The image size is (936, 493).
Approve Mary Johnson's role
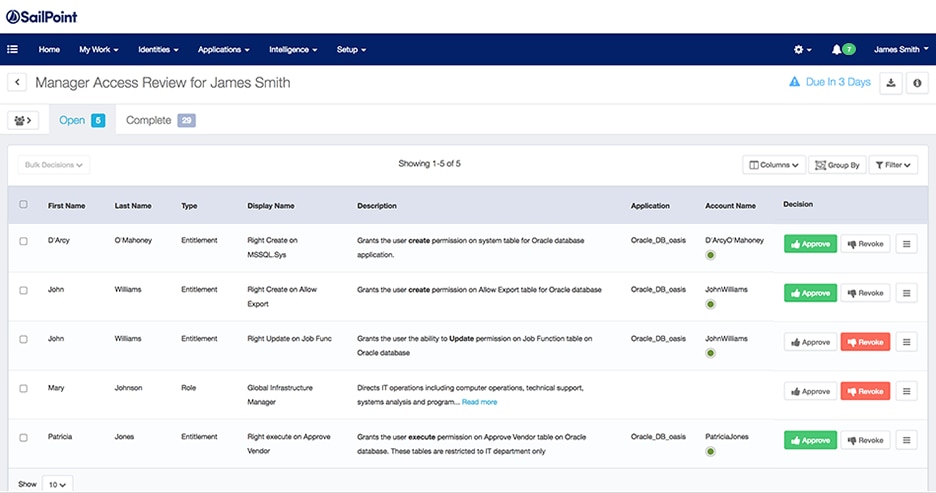tap(810, 392)
